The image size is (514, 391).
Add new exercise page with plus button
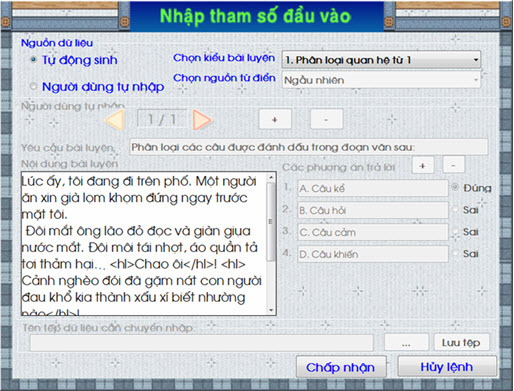pyautogui.click(x=275, y=119)
